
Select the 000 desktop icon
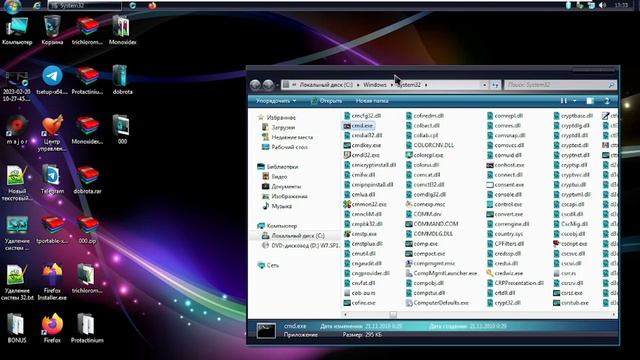tap(122, 130)
